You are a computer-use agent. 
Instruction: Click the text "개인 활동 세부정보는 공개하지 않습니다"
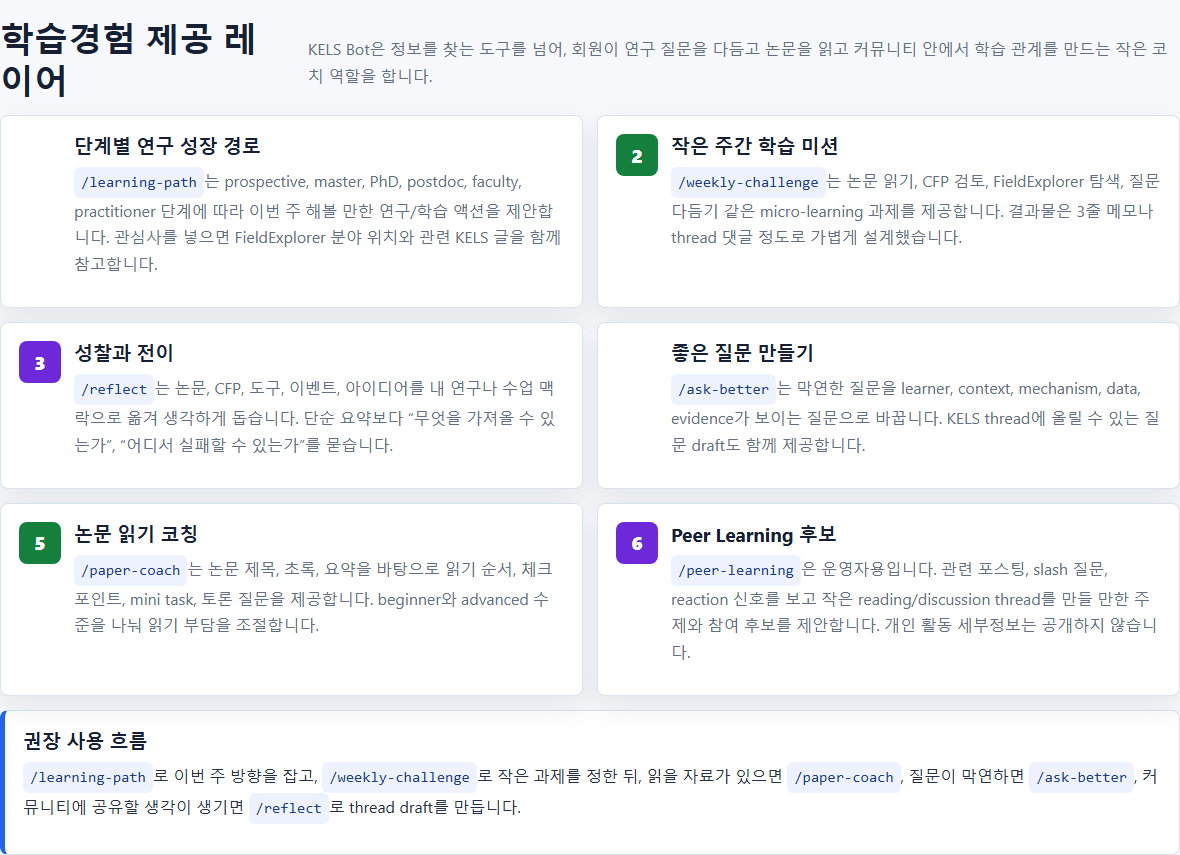pyautogui.click(x=914, y=638)
